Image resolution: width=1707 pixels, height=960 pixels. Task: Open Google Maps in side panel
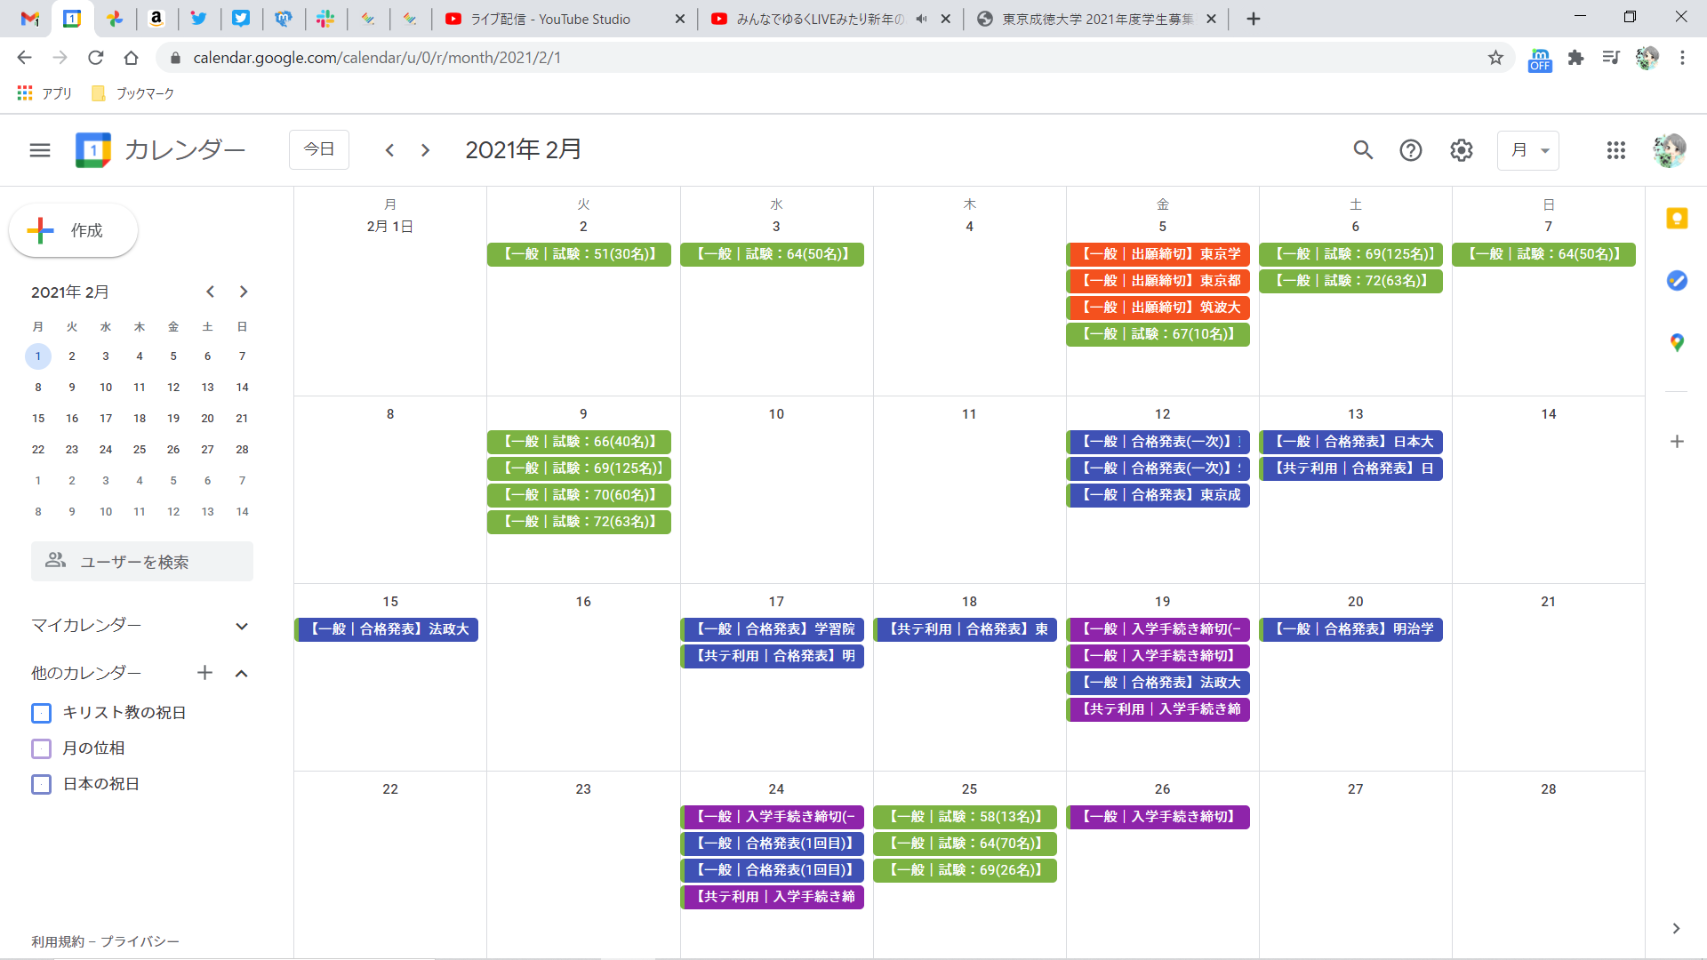pyautogui.click(x=1677, y=343)
